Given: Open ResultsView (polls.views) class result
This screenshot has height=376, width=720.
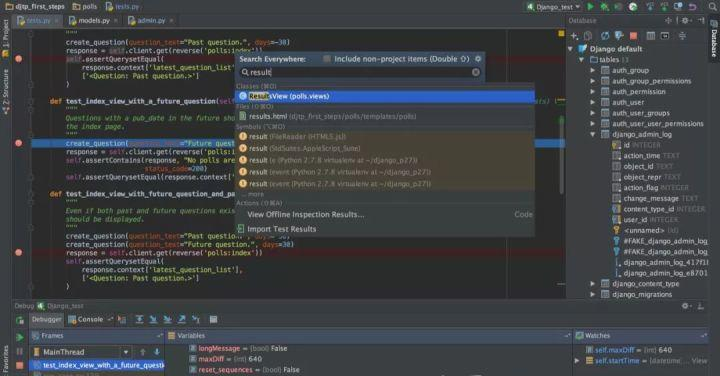Looking at the screenshot, I should [x=385, y=96].
